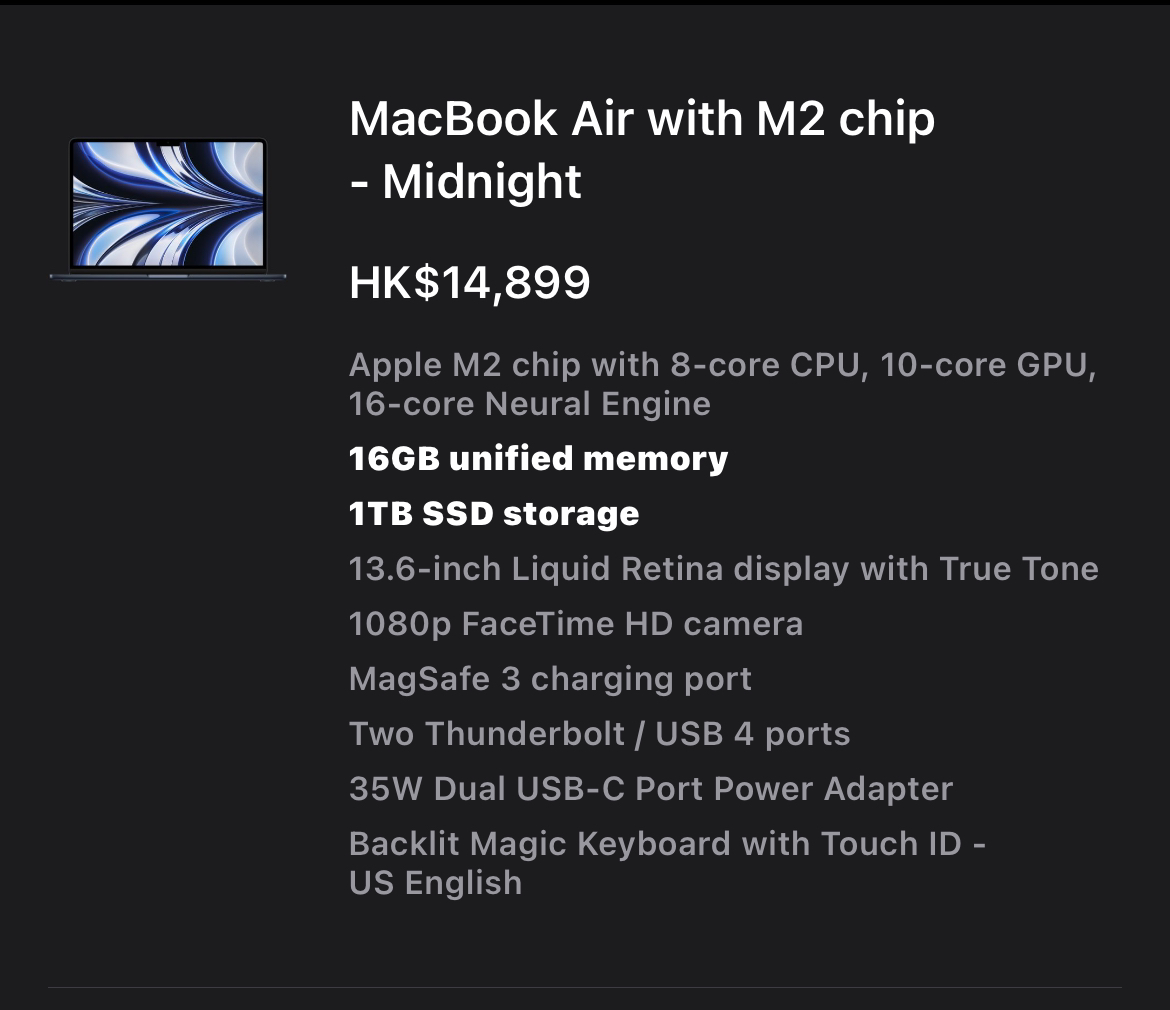Click the bold 16GB unified memory spec
1170x1010 pixels.
pyautogui.click(x=538, y=458)
